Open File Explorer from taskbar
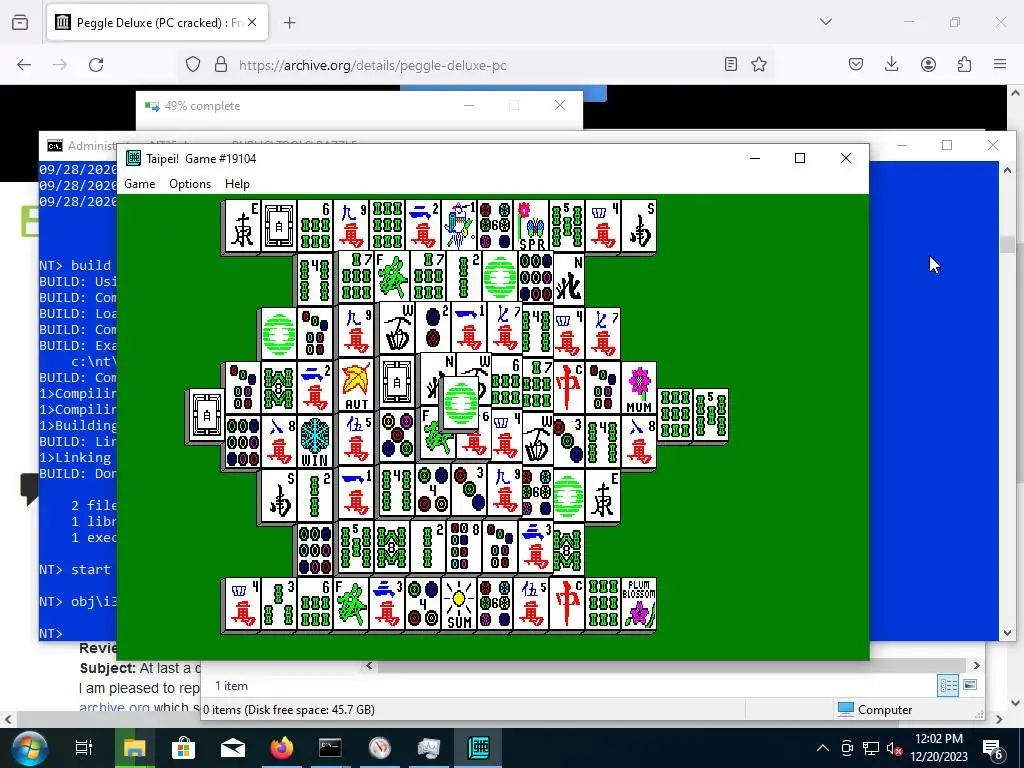1024x768 pixels. click(135, 748)
